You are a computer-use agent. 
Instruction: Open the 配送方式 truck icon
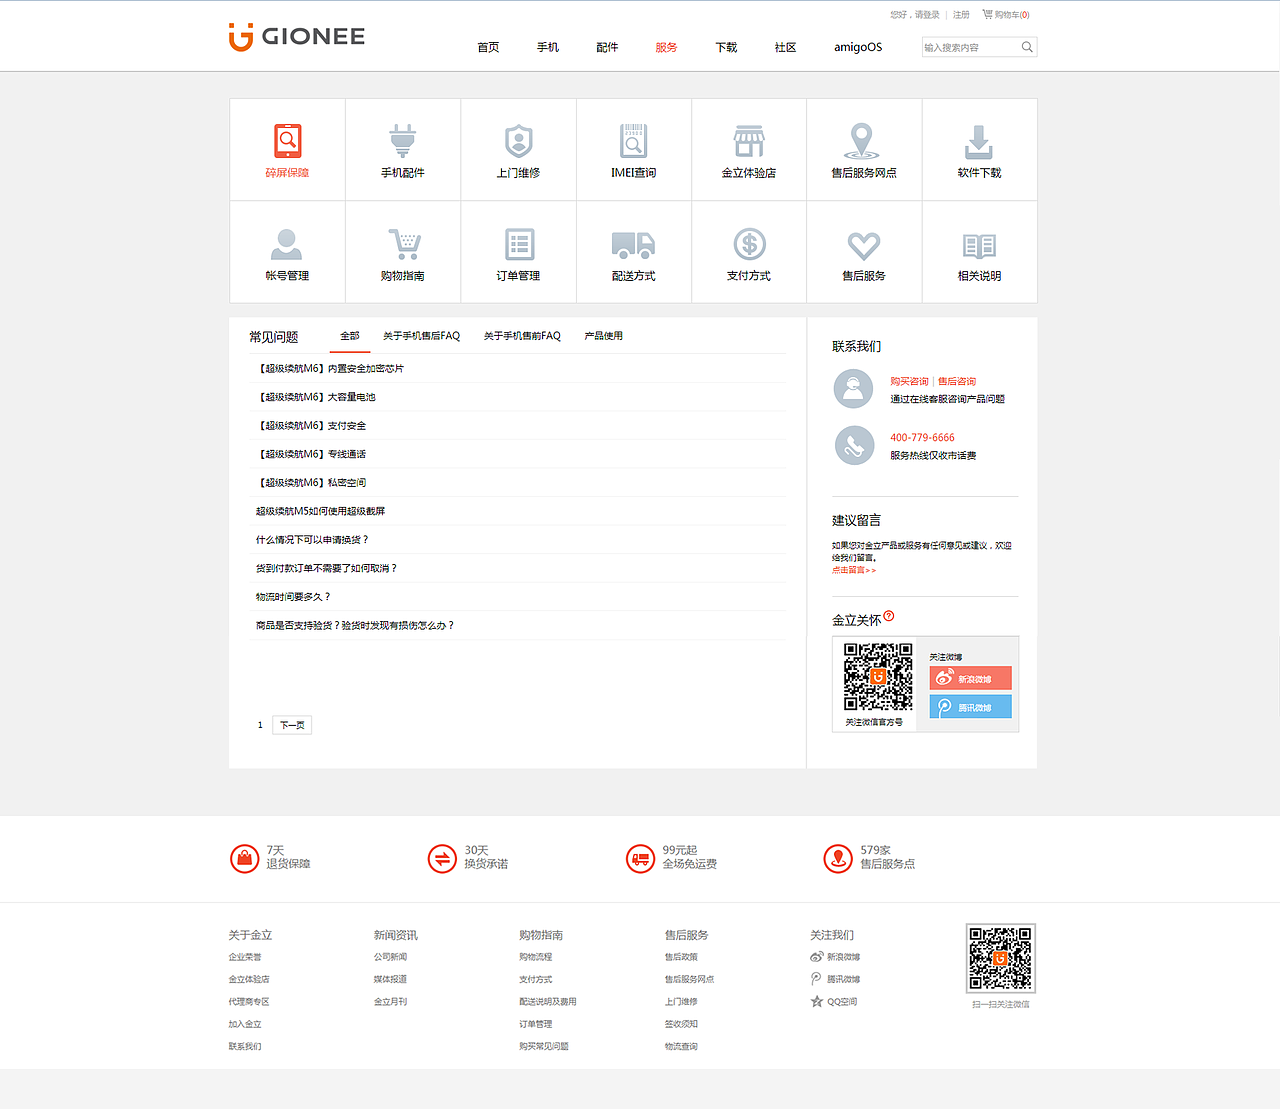[633, 245]
